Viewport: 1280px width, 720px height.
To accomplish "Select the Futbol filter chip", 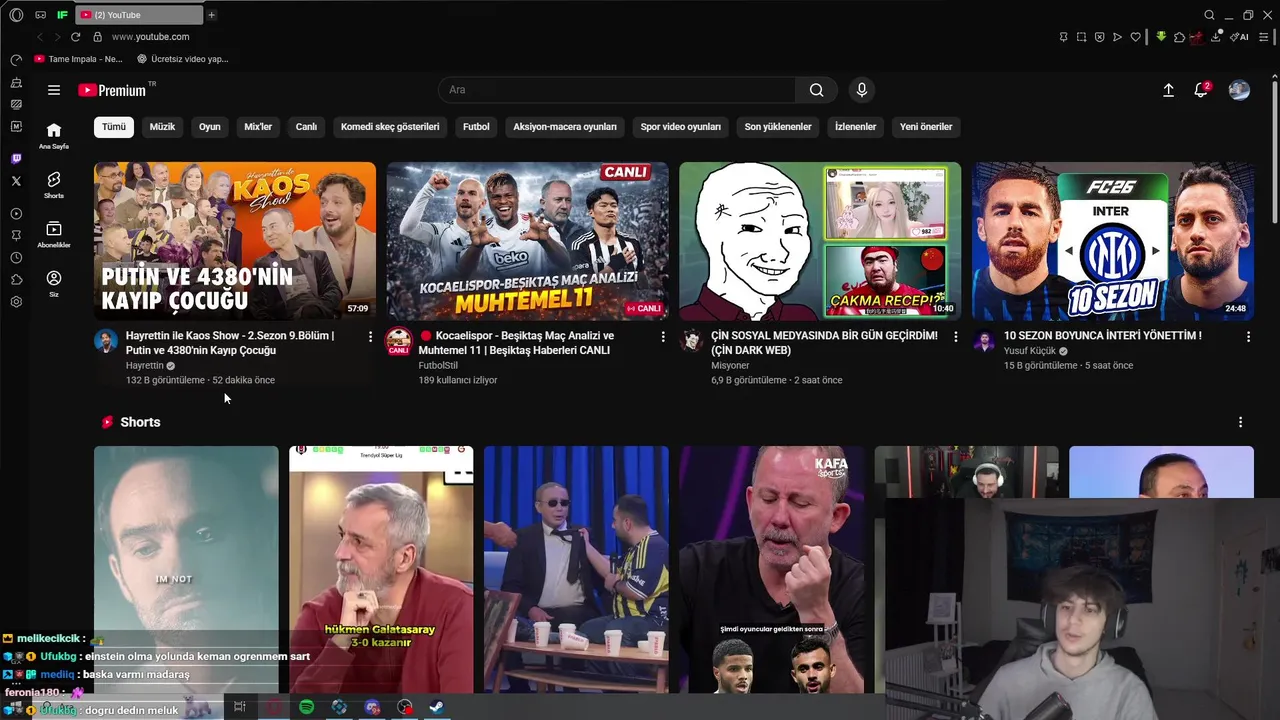I will click(476, 127).
